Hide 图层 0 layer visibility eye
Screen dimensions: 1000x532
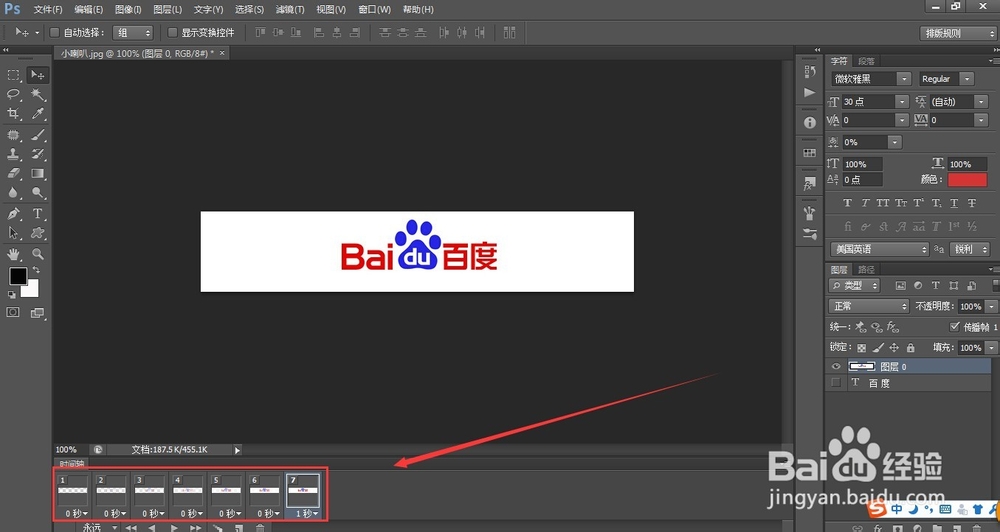pyautogui.click(x=835, y=366)
